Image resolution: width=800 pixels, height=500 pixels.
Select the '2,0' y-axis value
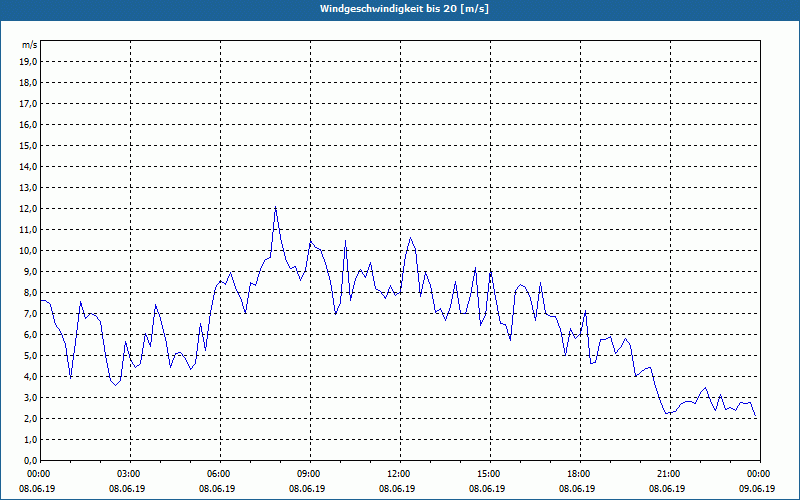click(x=31, y=418)
